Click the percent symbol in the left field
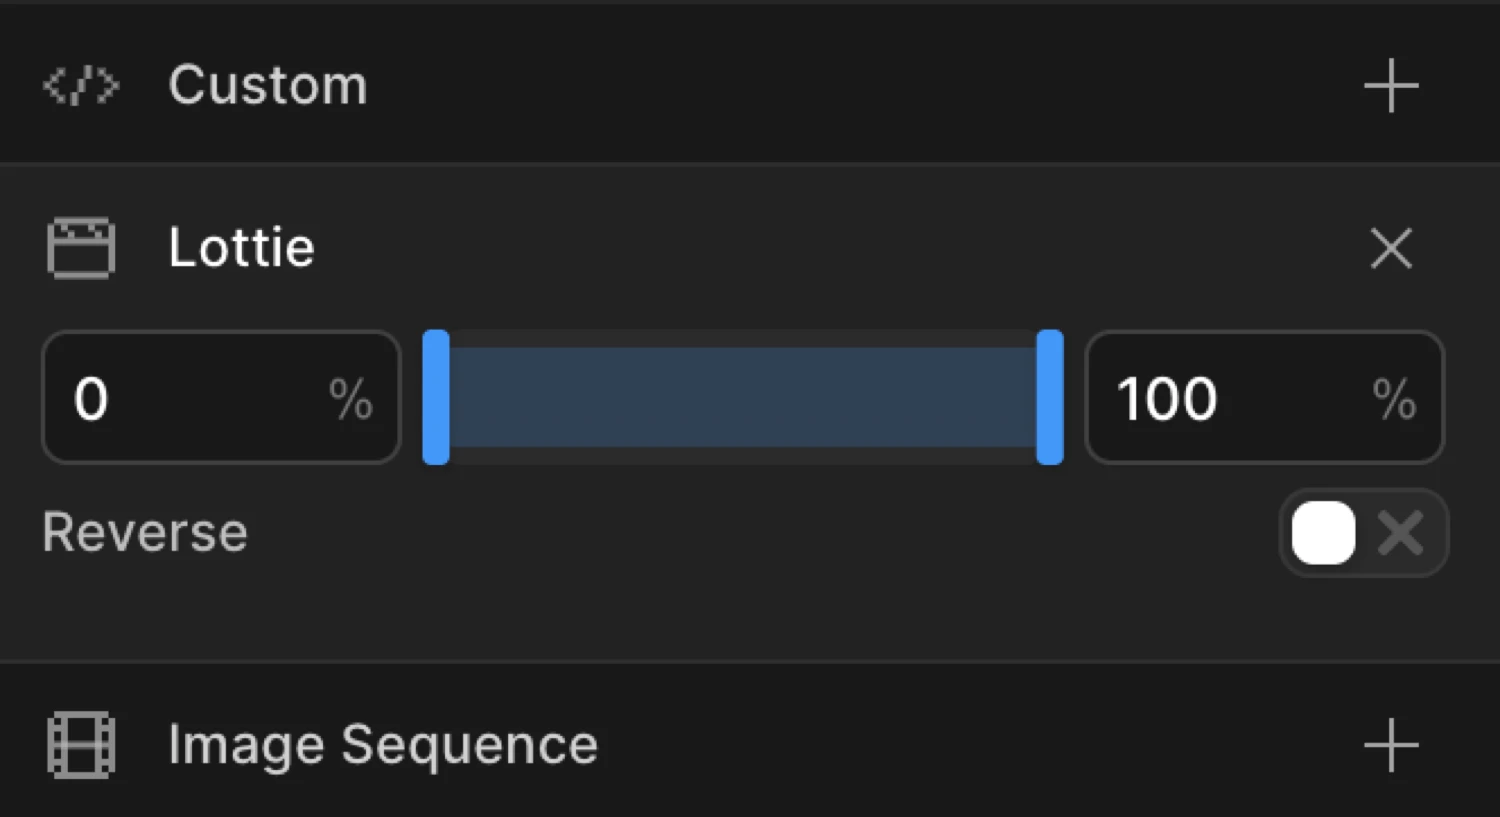This screenshot has width=1500, height=817. 352,398
